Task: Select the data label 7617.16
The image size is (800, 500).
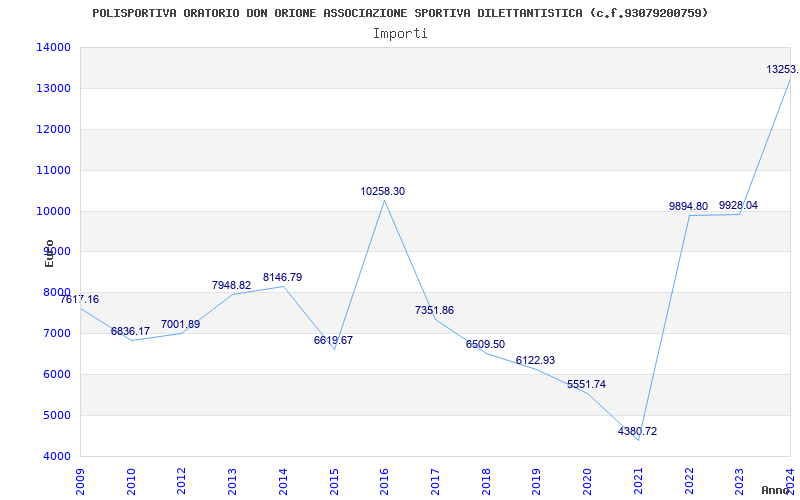Action: point(80,299)
